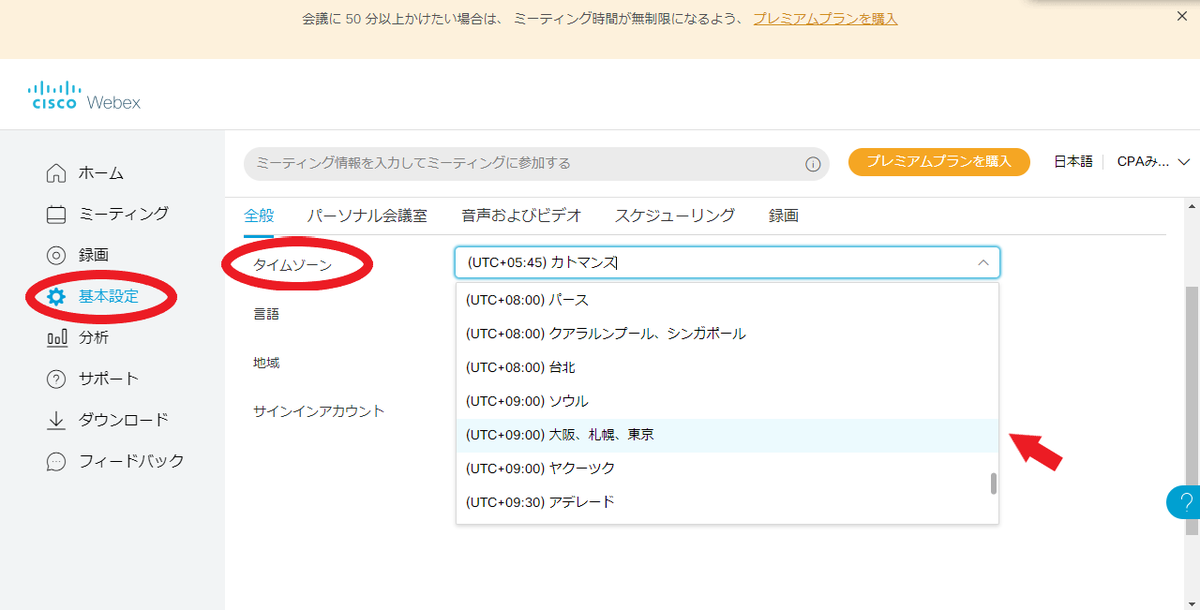Switch to the 全般 tab
This screenshot has width=1200, height=610.
coord(259,215)
